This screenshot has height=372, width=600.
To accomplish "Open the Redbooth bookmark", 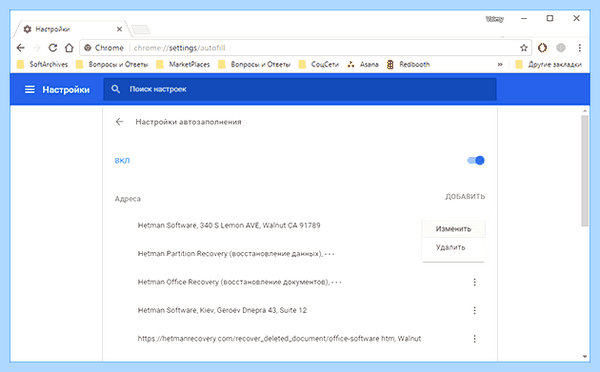I will (408, 64).
